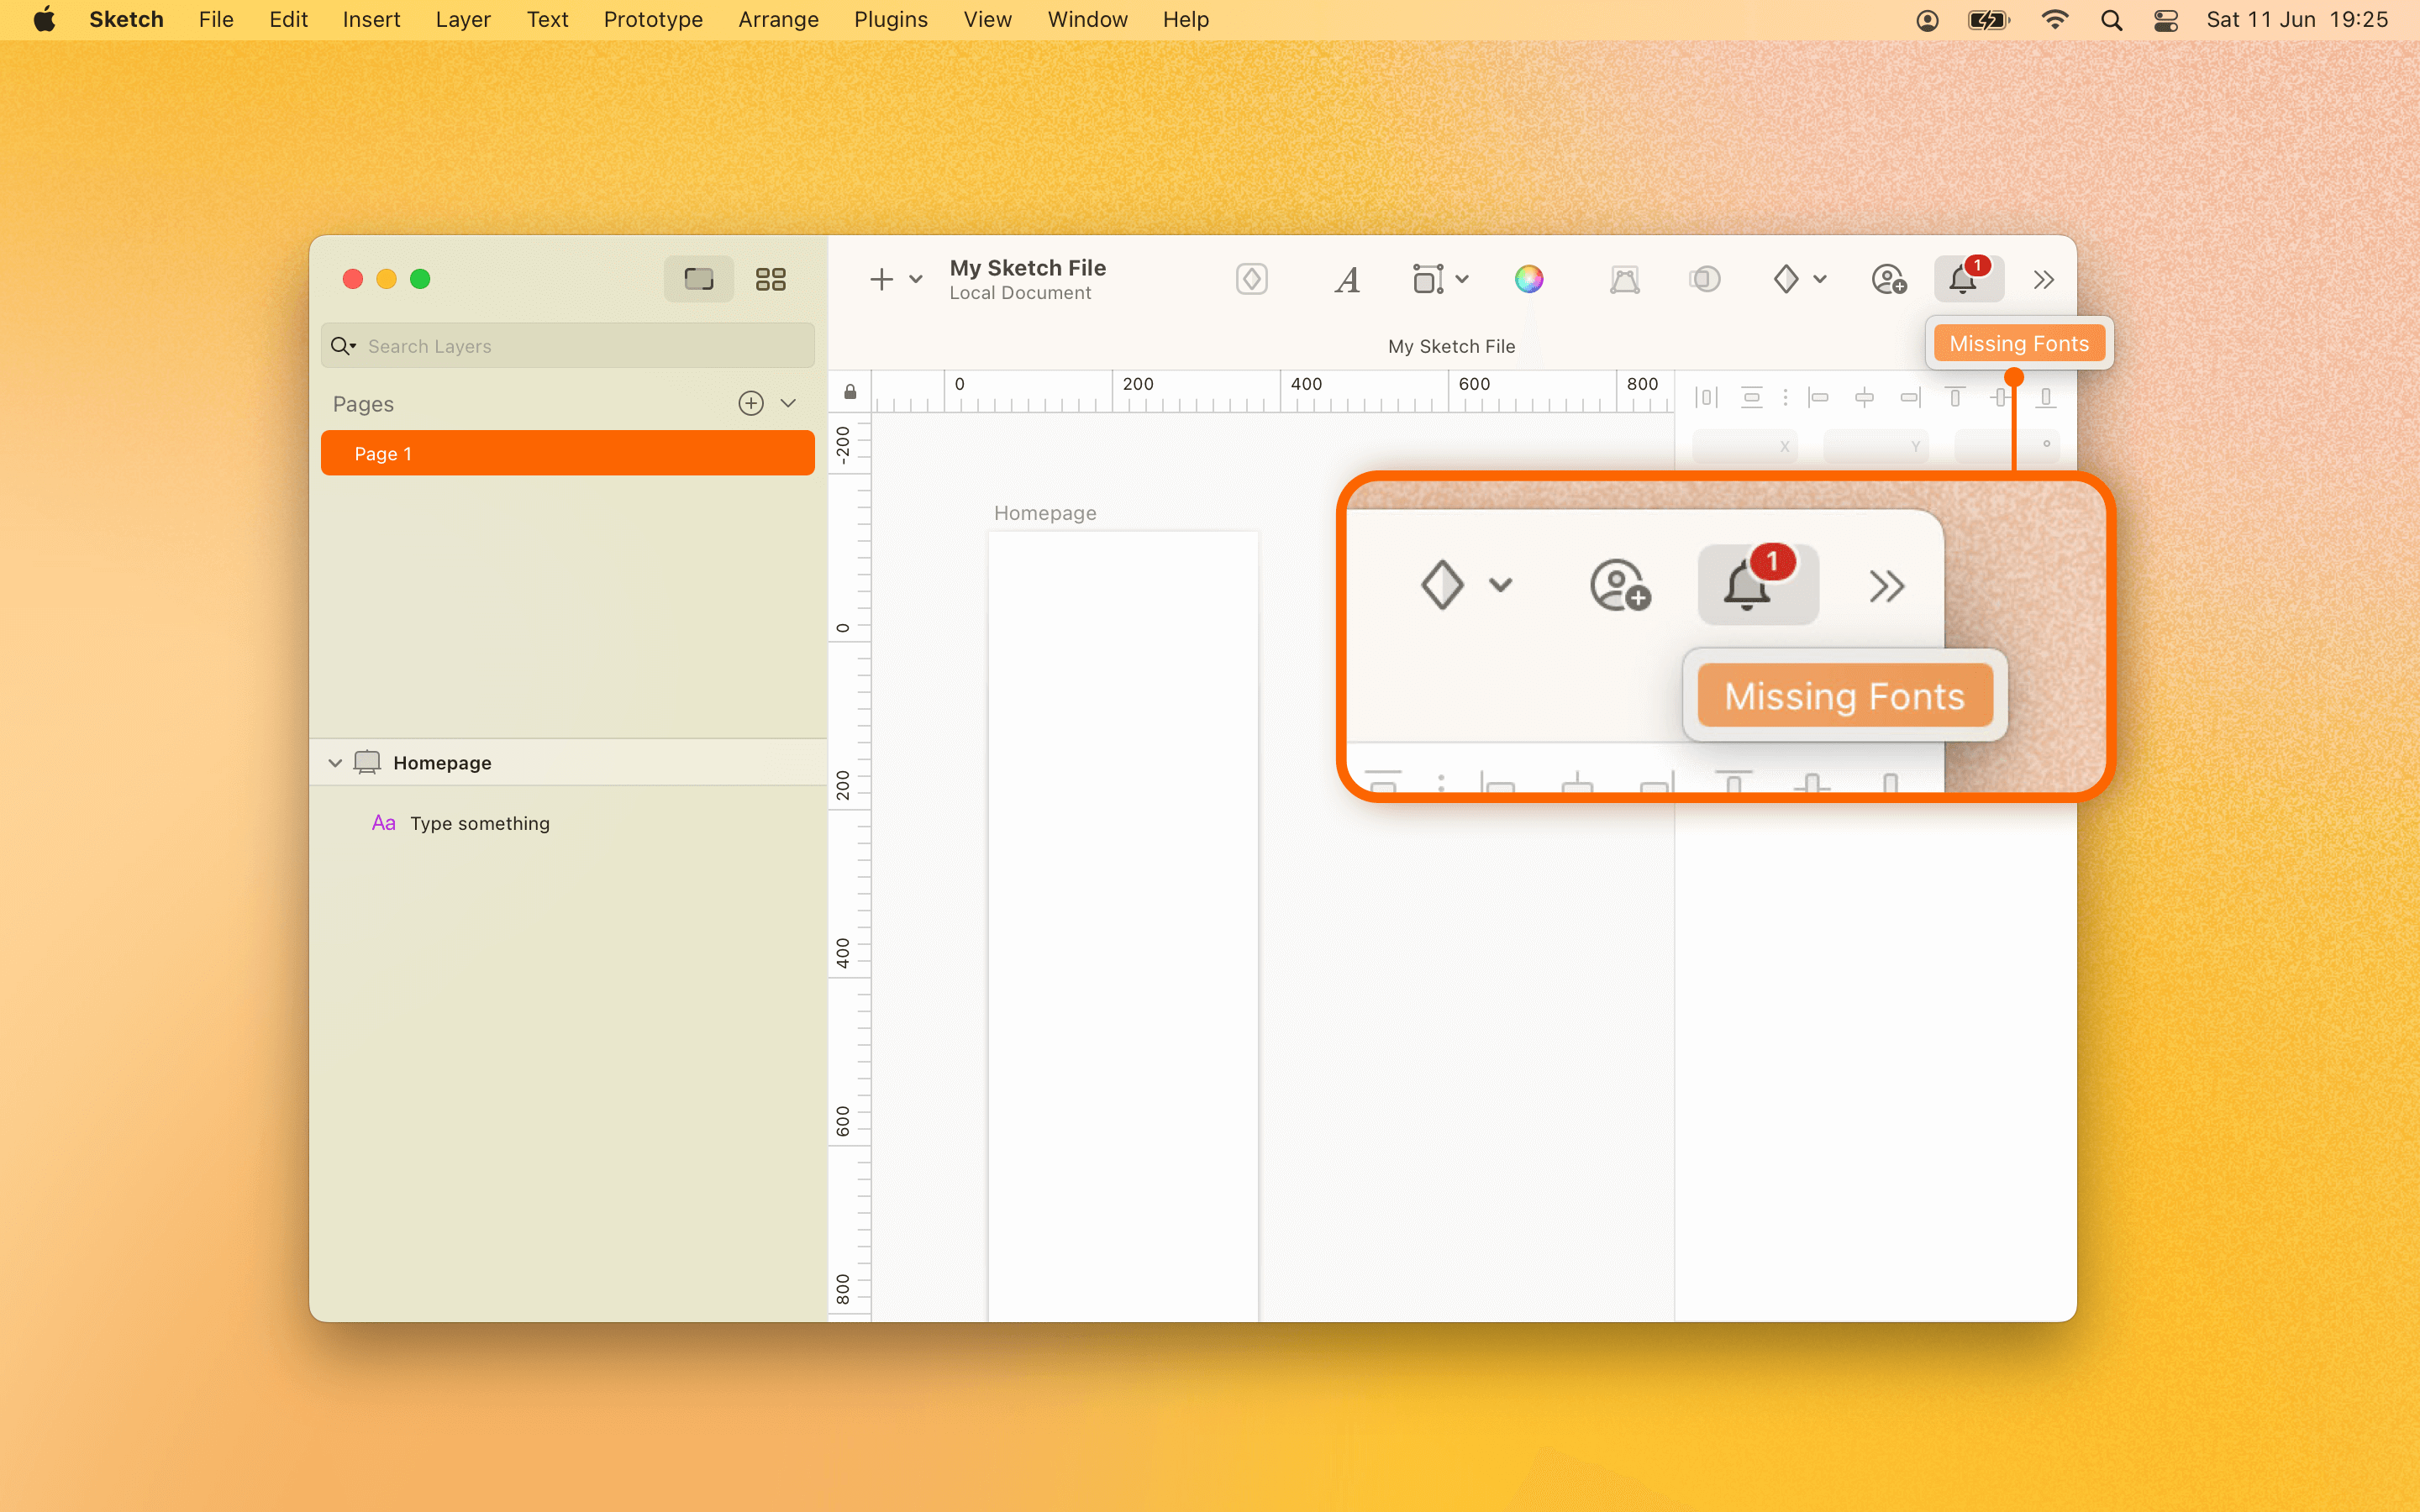This screenshot has height=1512, width=2420.
Task: Click the mask tool icon
Action: tap(1704, 279)
